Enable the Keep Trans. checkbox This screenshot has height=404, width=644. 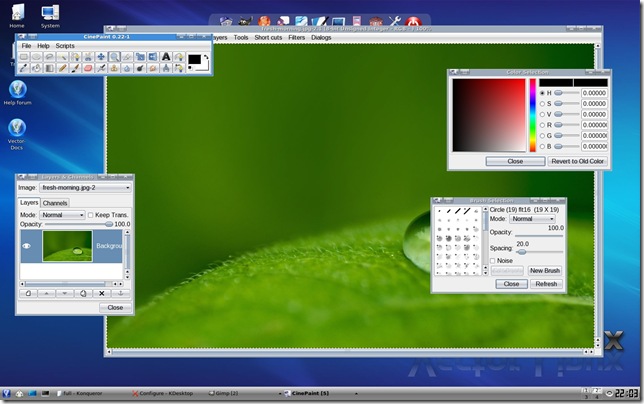coord(91,215)
